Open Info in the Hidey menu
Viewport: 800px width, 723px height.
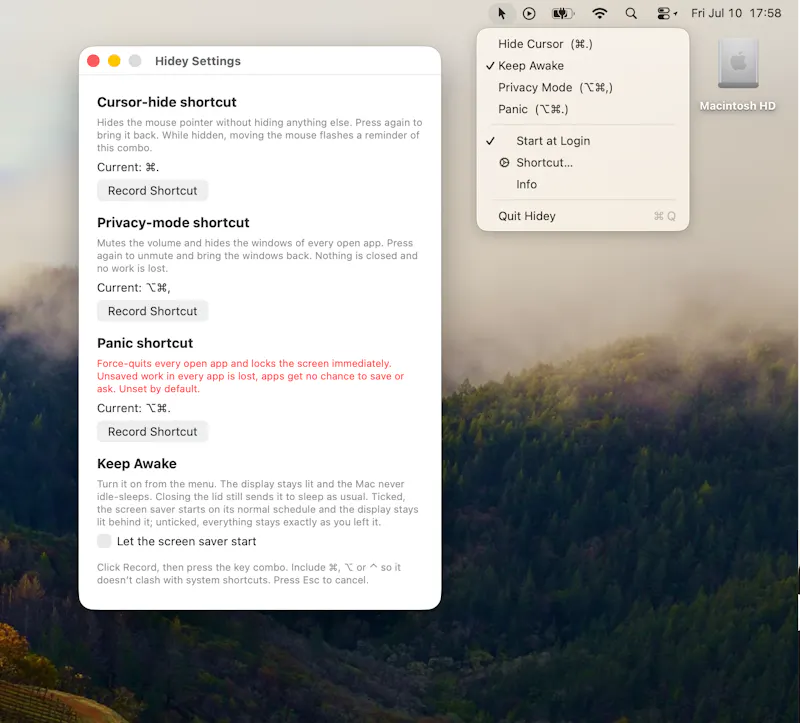pos(583,184)
